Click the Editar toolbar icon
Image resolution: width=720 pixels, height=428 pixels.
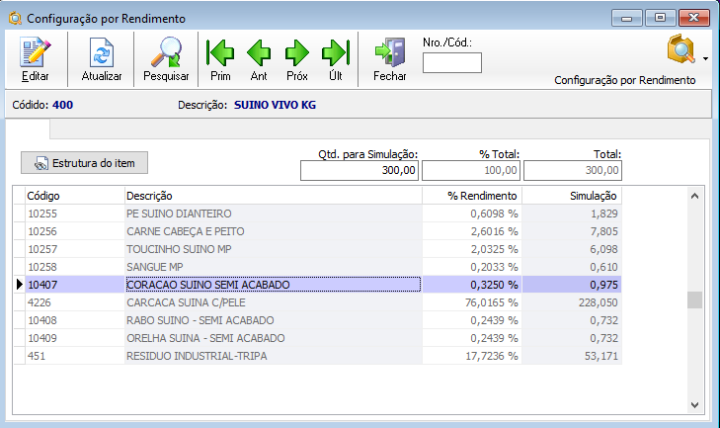(x=35, y=58)
